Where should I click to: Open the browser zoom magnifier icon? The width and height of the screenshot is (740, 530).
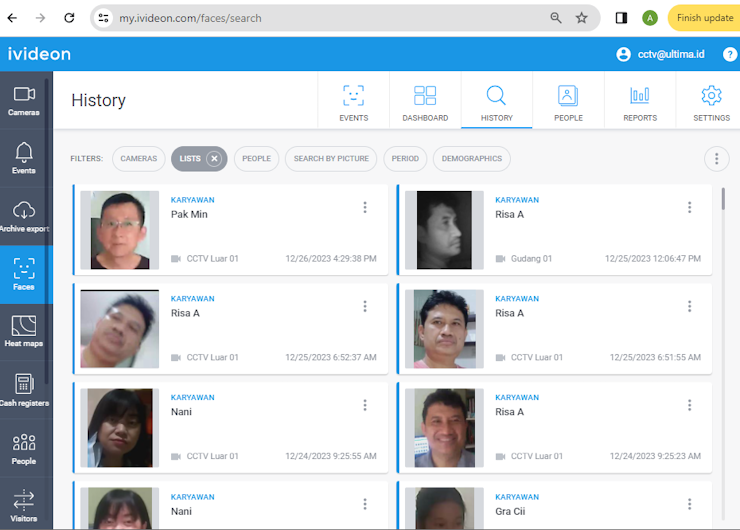(556, 18)
